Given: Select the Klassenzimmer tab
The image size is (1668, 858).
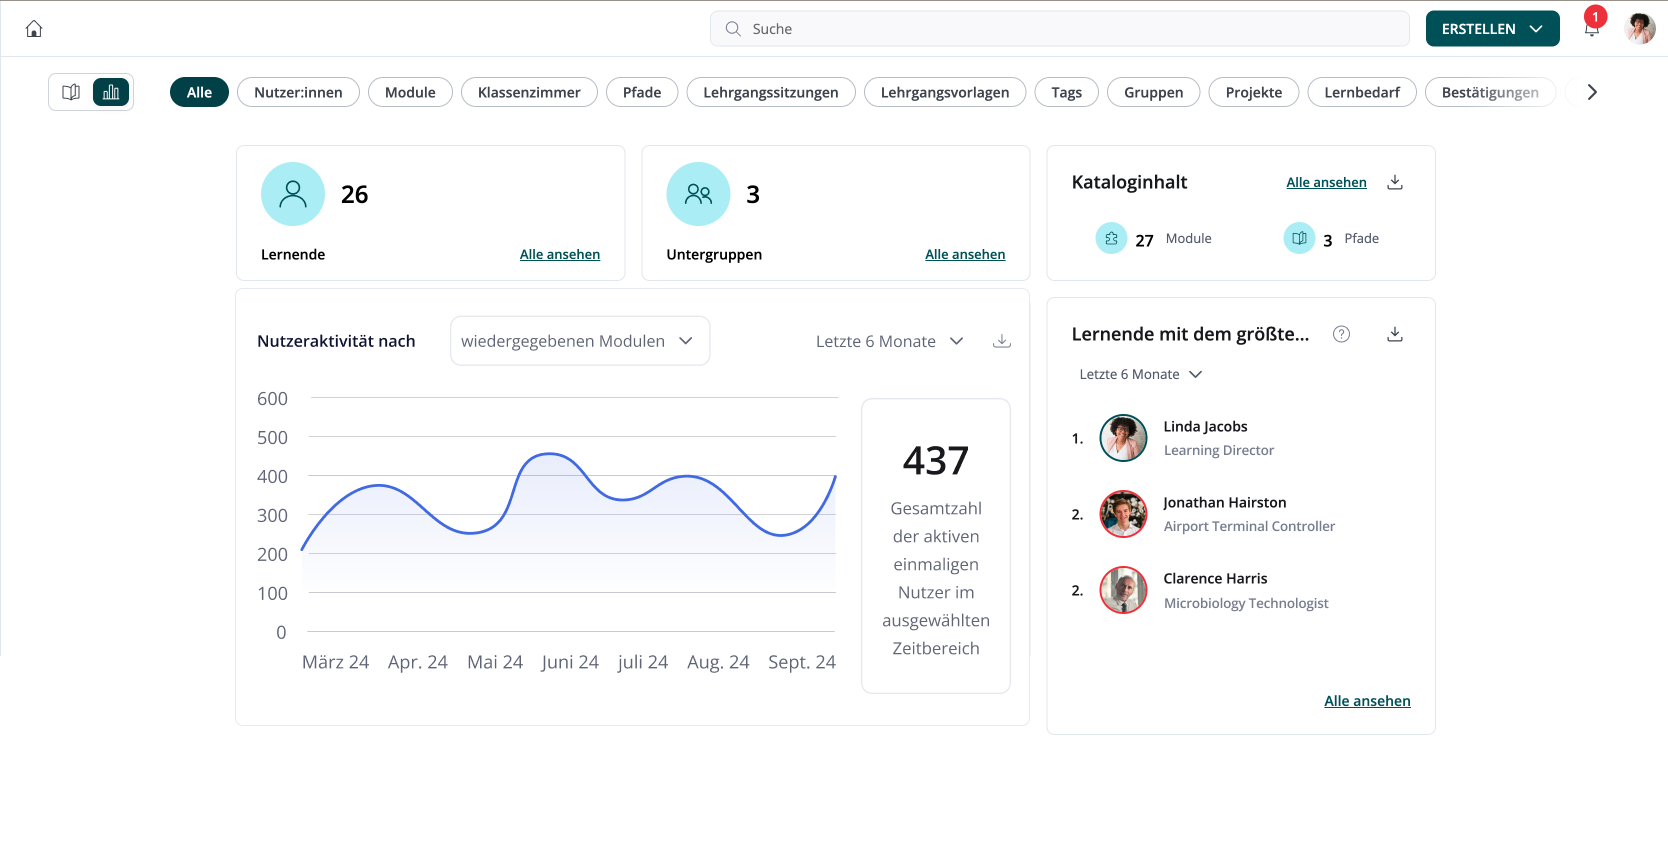Looking at the screenshot, I should point(529,92).
